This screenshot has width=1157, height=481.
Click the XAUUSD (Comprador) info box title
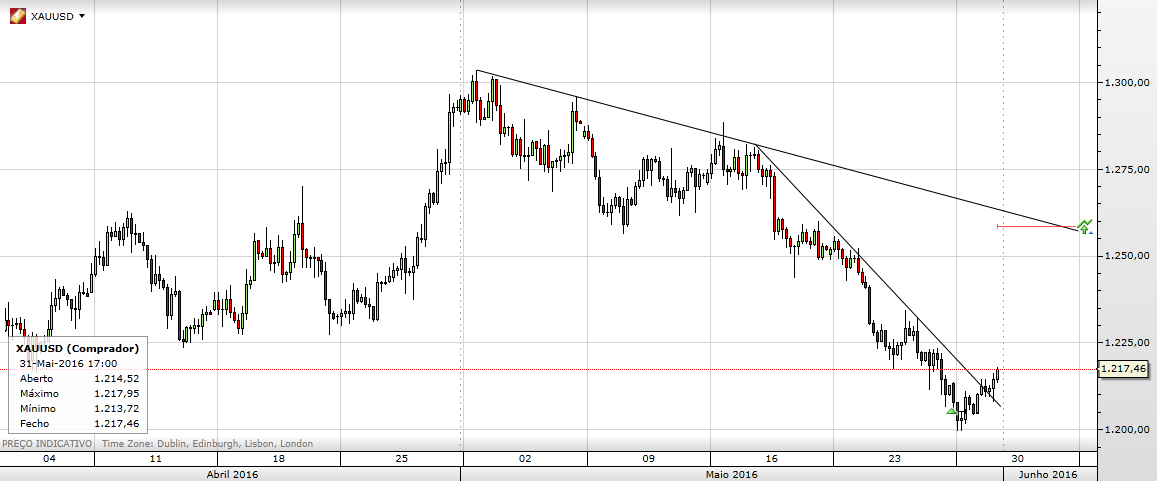tap(76, 348)
